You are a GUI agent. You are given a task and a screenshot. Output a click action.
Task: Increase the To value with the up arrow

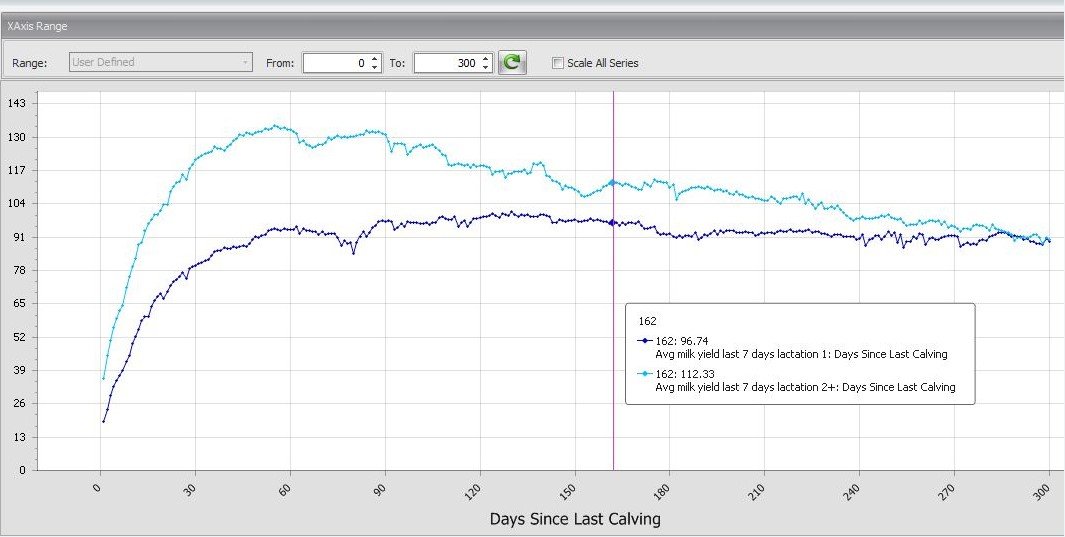click(x=485, y=58)
